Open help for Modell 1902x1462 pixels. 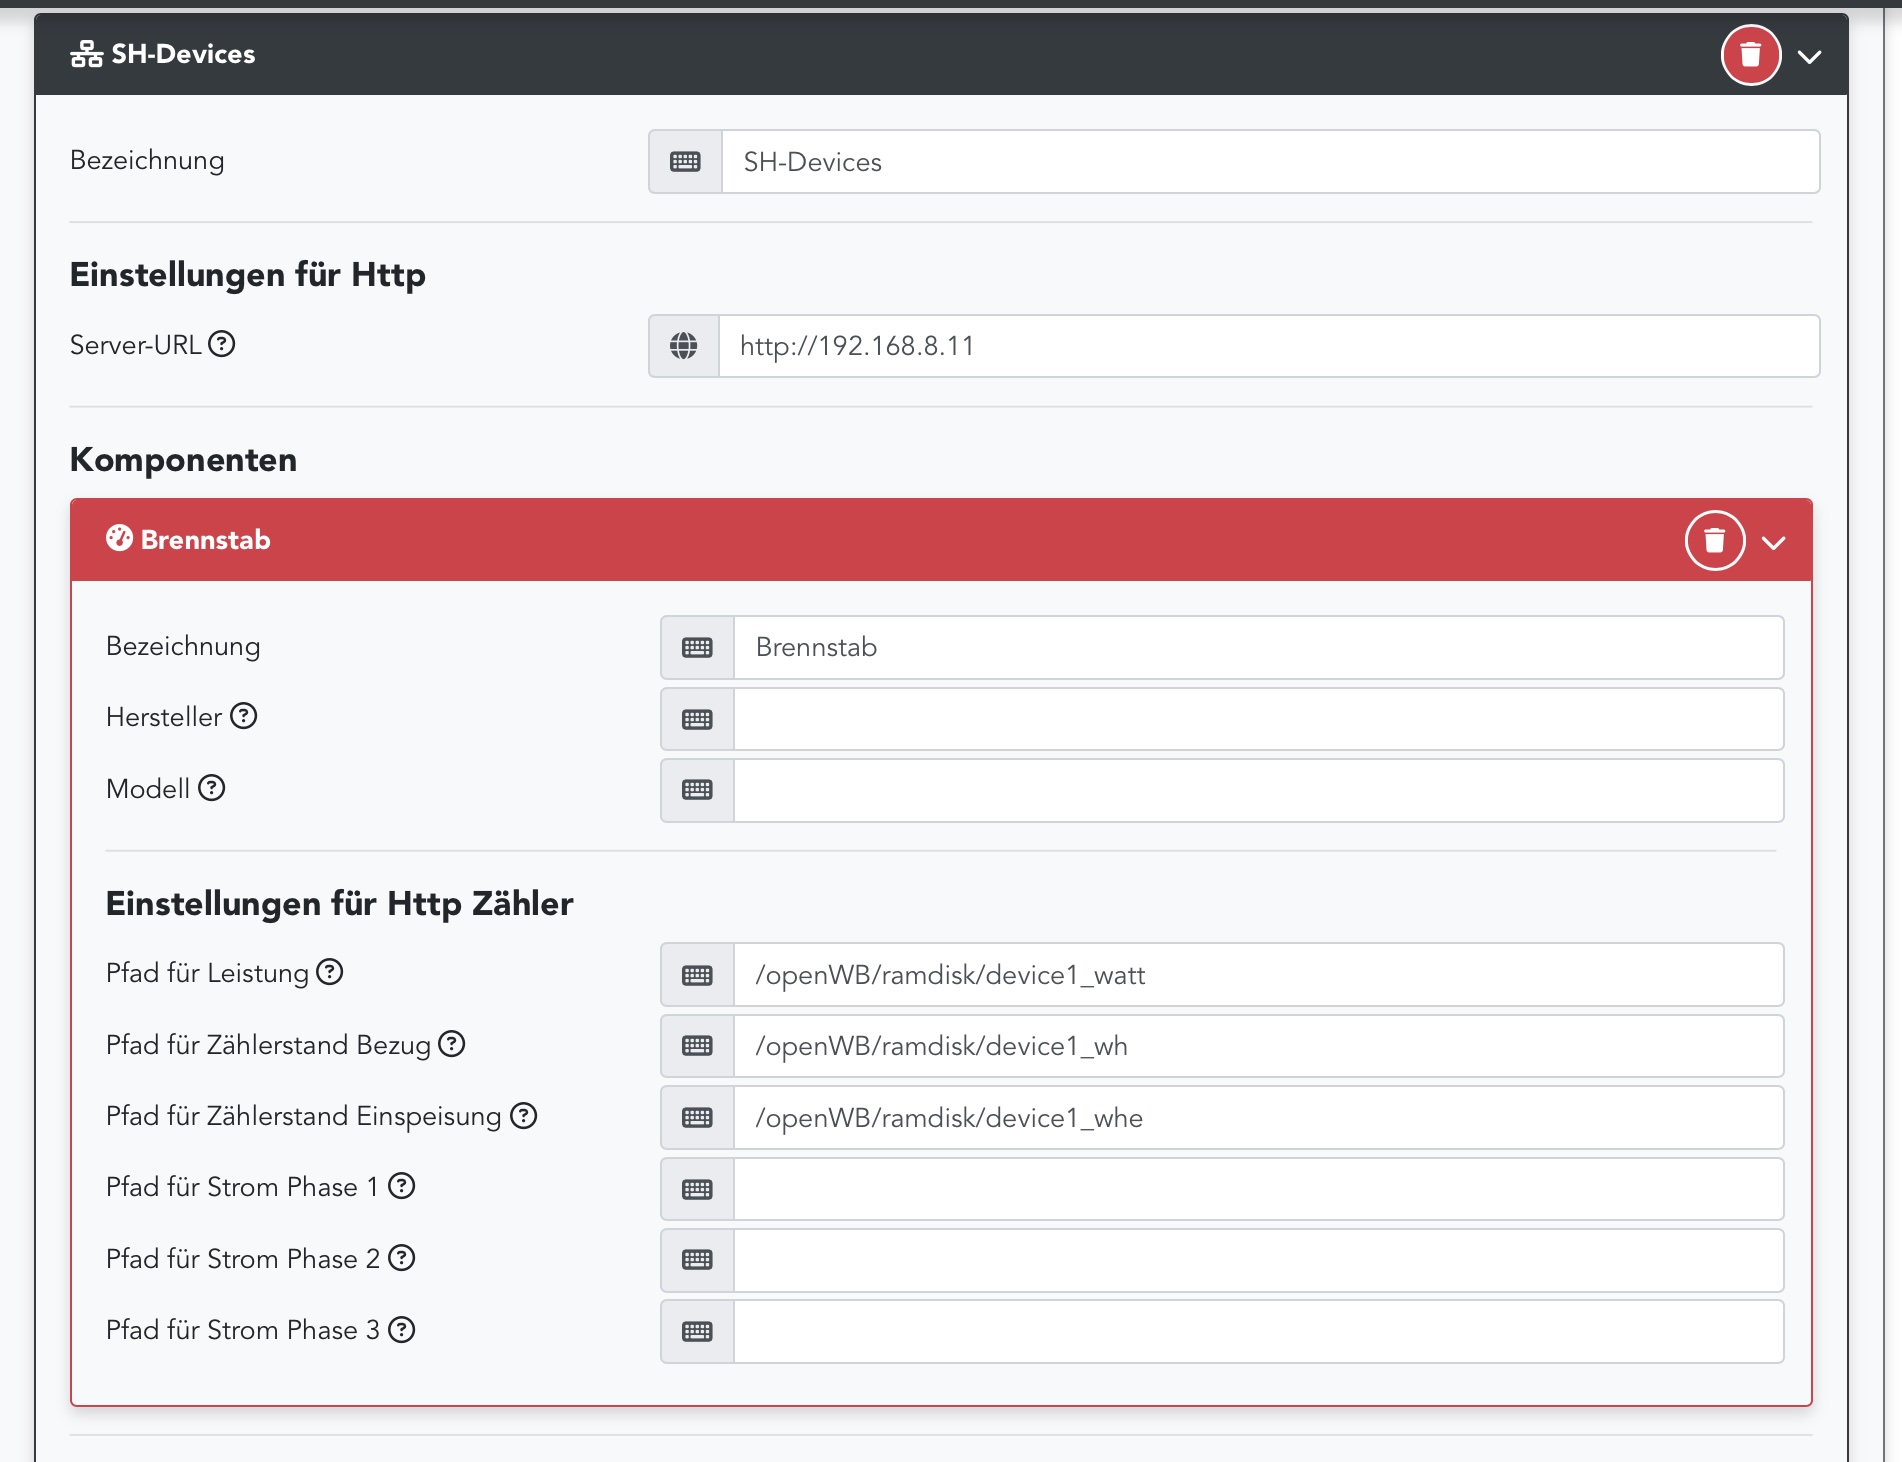pyautogui.click(x=212, y=788)
